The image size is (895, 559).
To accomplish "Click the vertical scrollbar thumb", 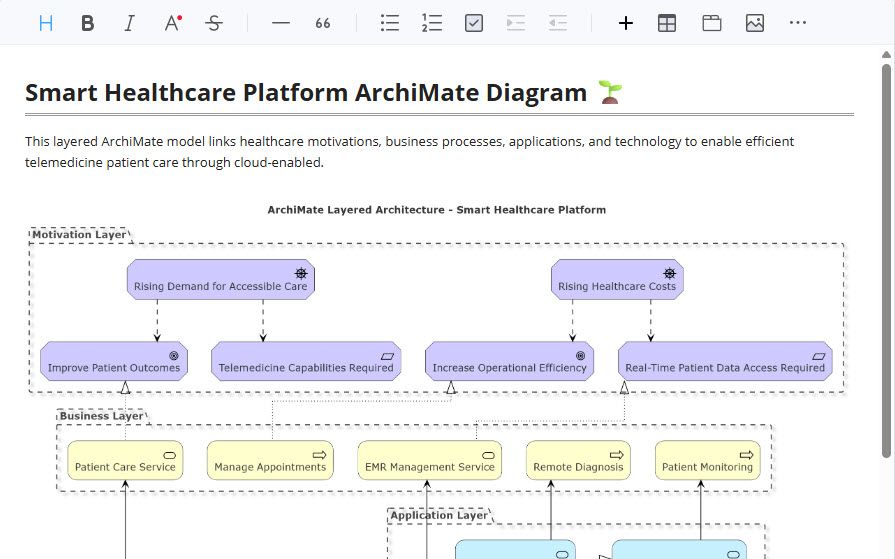I will (x=886, y=260).
